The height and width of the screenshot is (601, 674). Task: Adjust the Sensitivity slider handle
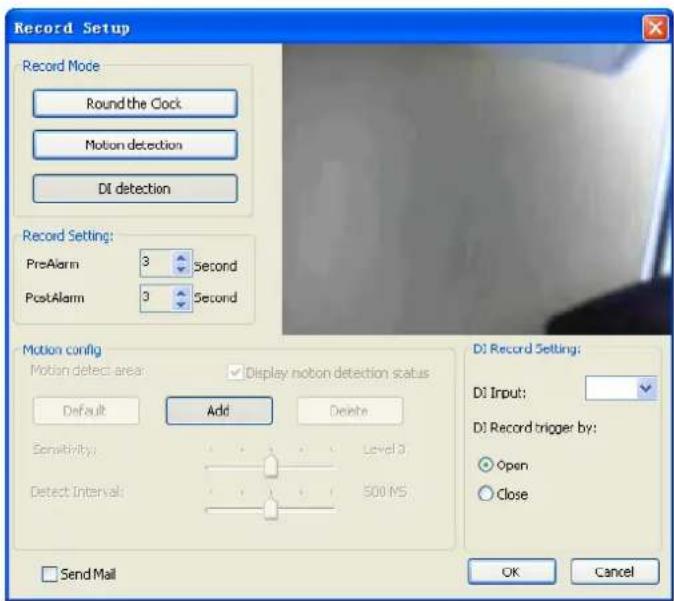click(271, 466)
